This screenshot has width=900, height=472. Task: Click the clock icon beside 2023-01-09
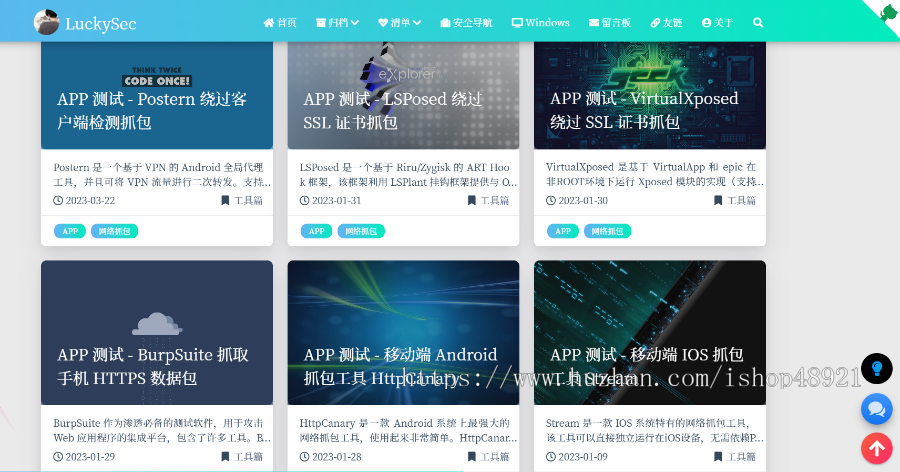pos(550,456)
